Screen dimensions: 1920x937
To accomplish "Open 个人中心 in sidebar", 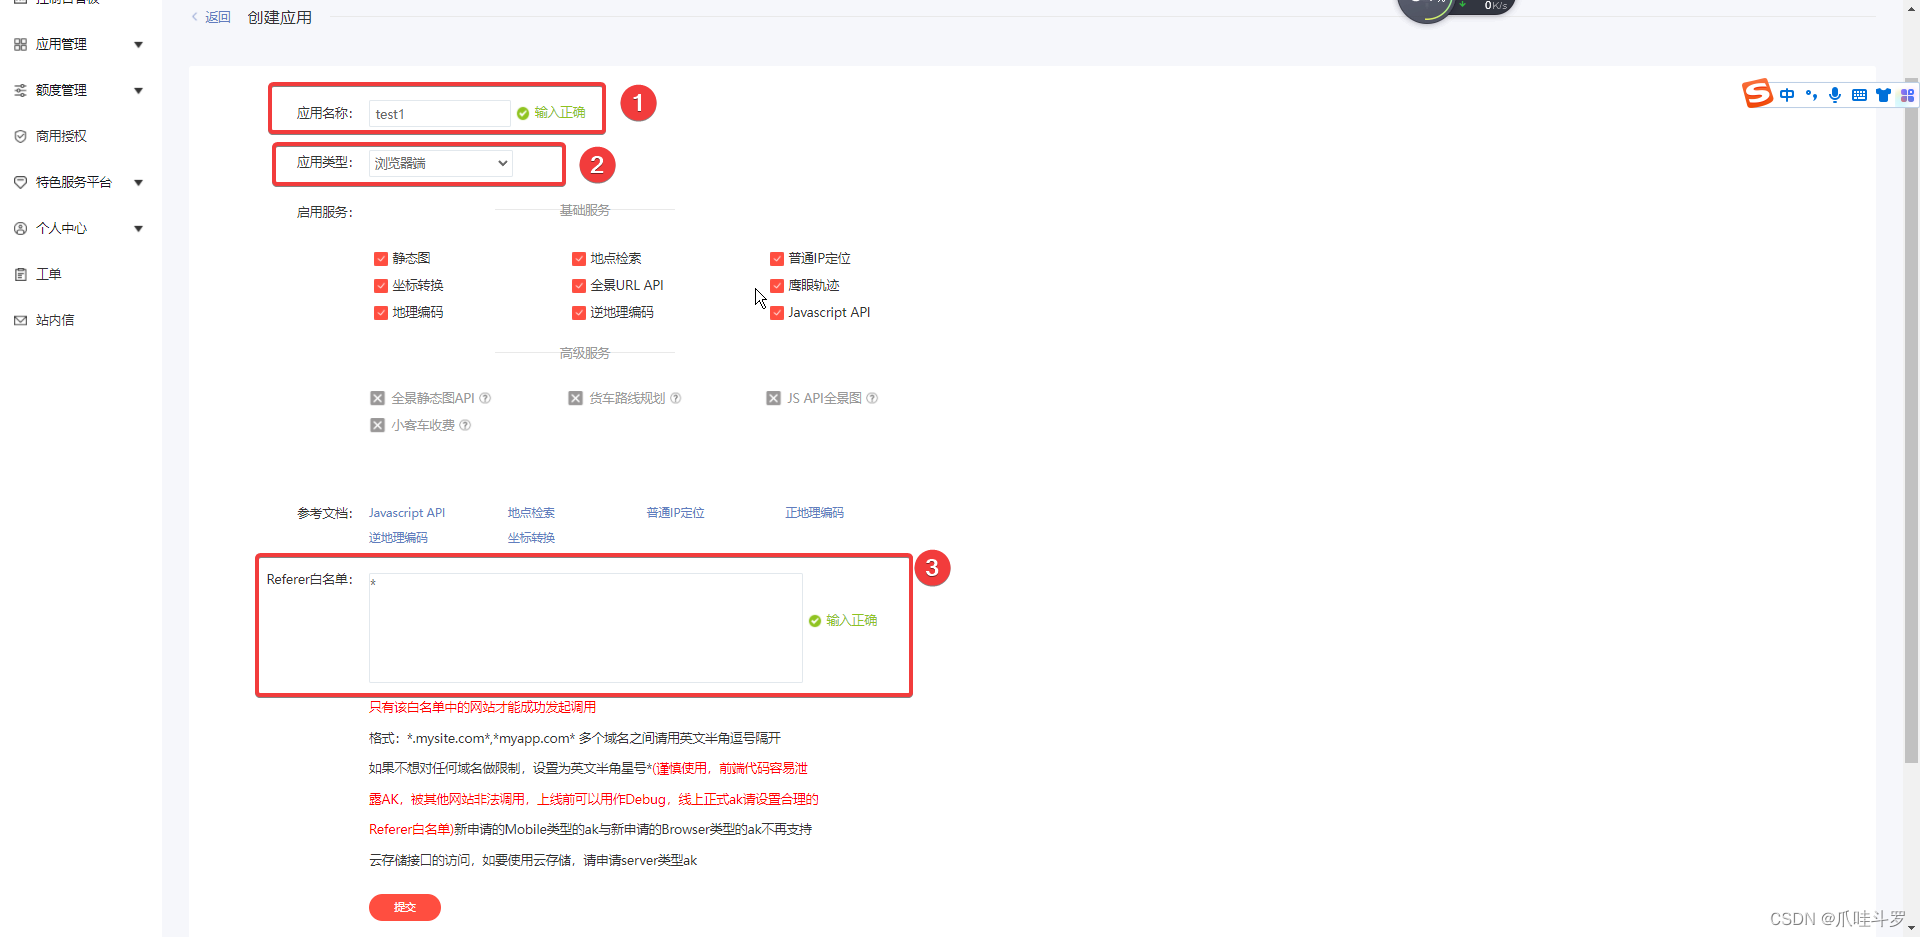I will pyautogui.click(x=61, y=228).
